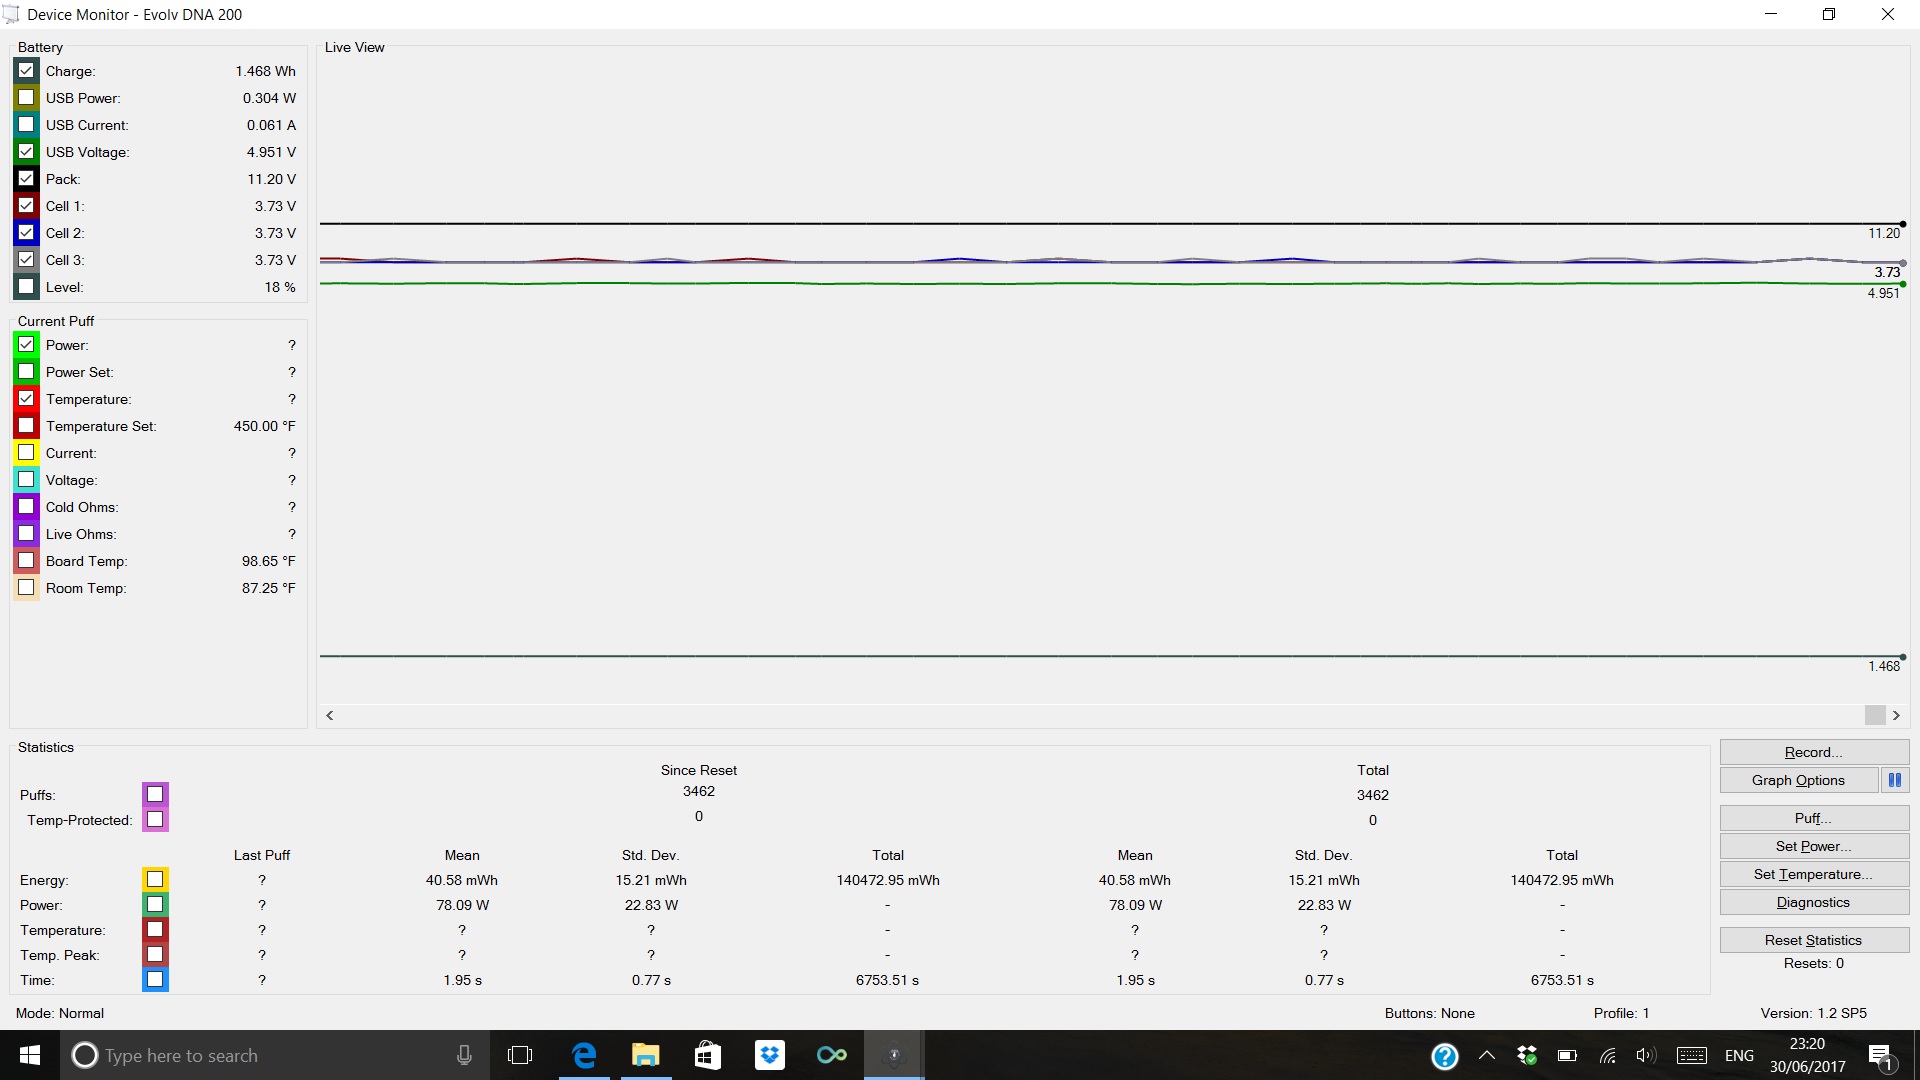This screenshot has width=1920, height=1080.
Task: Uncheck the Charge graph checkbox
Action: point(26,70)
